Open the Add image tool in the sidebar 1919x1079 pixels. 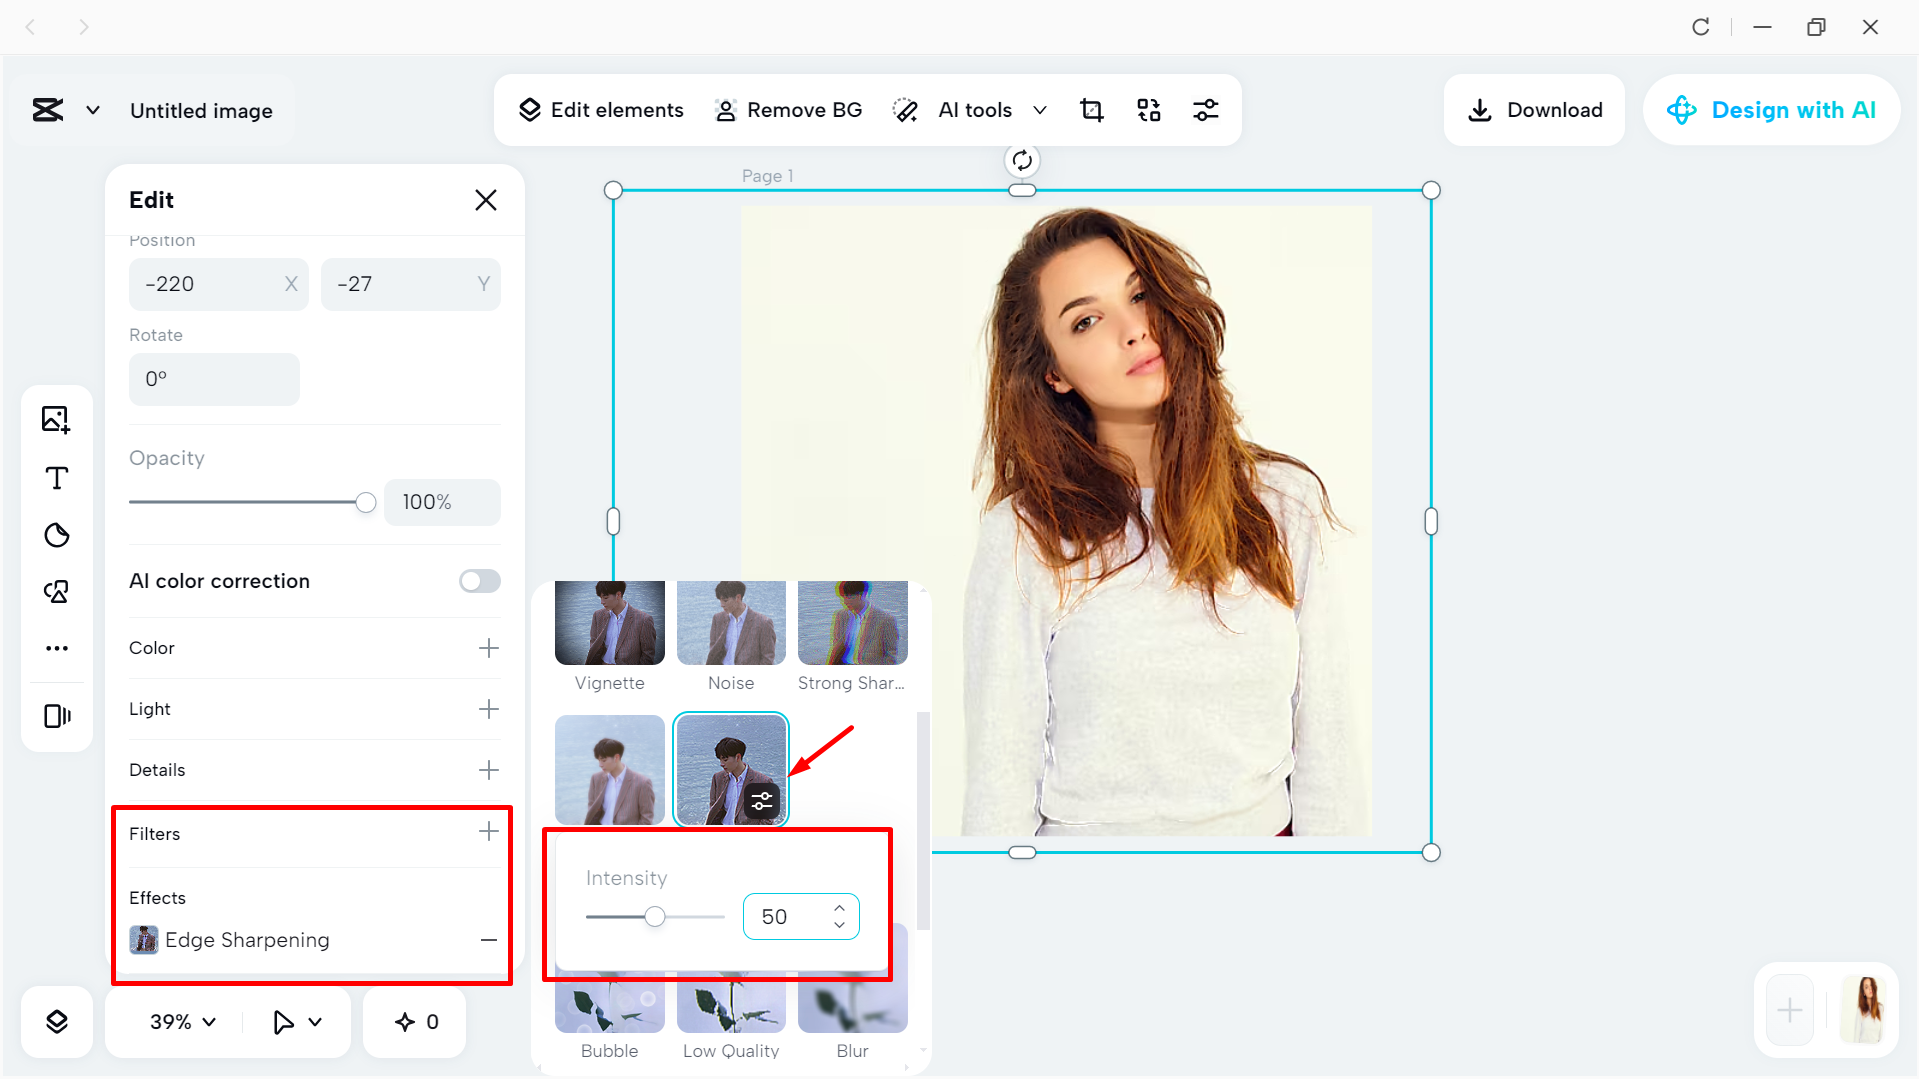click(x=57, y=419)
